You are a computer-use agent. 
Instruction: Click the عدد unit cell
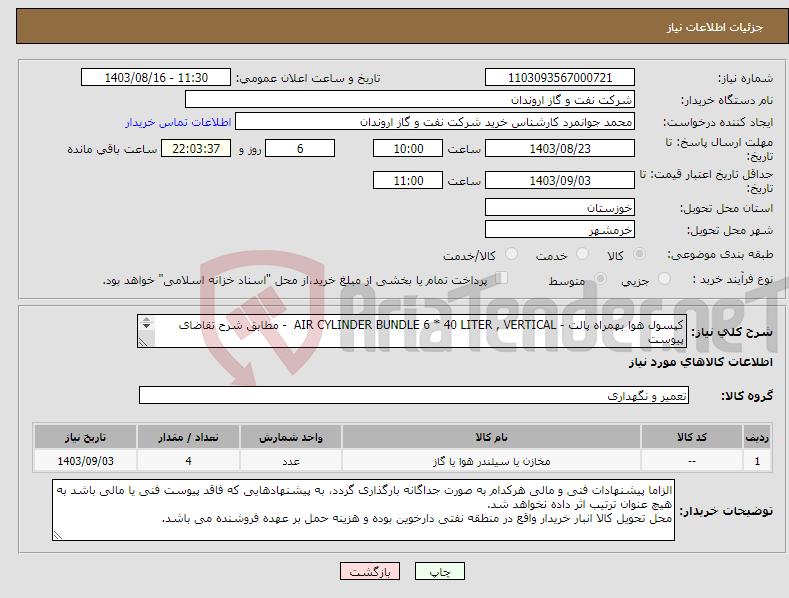291,461
